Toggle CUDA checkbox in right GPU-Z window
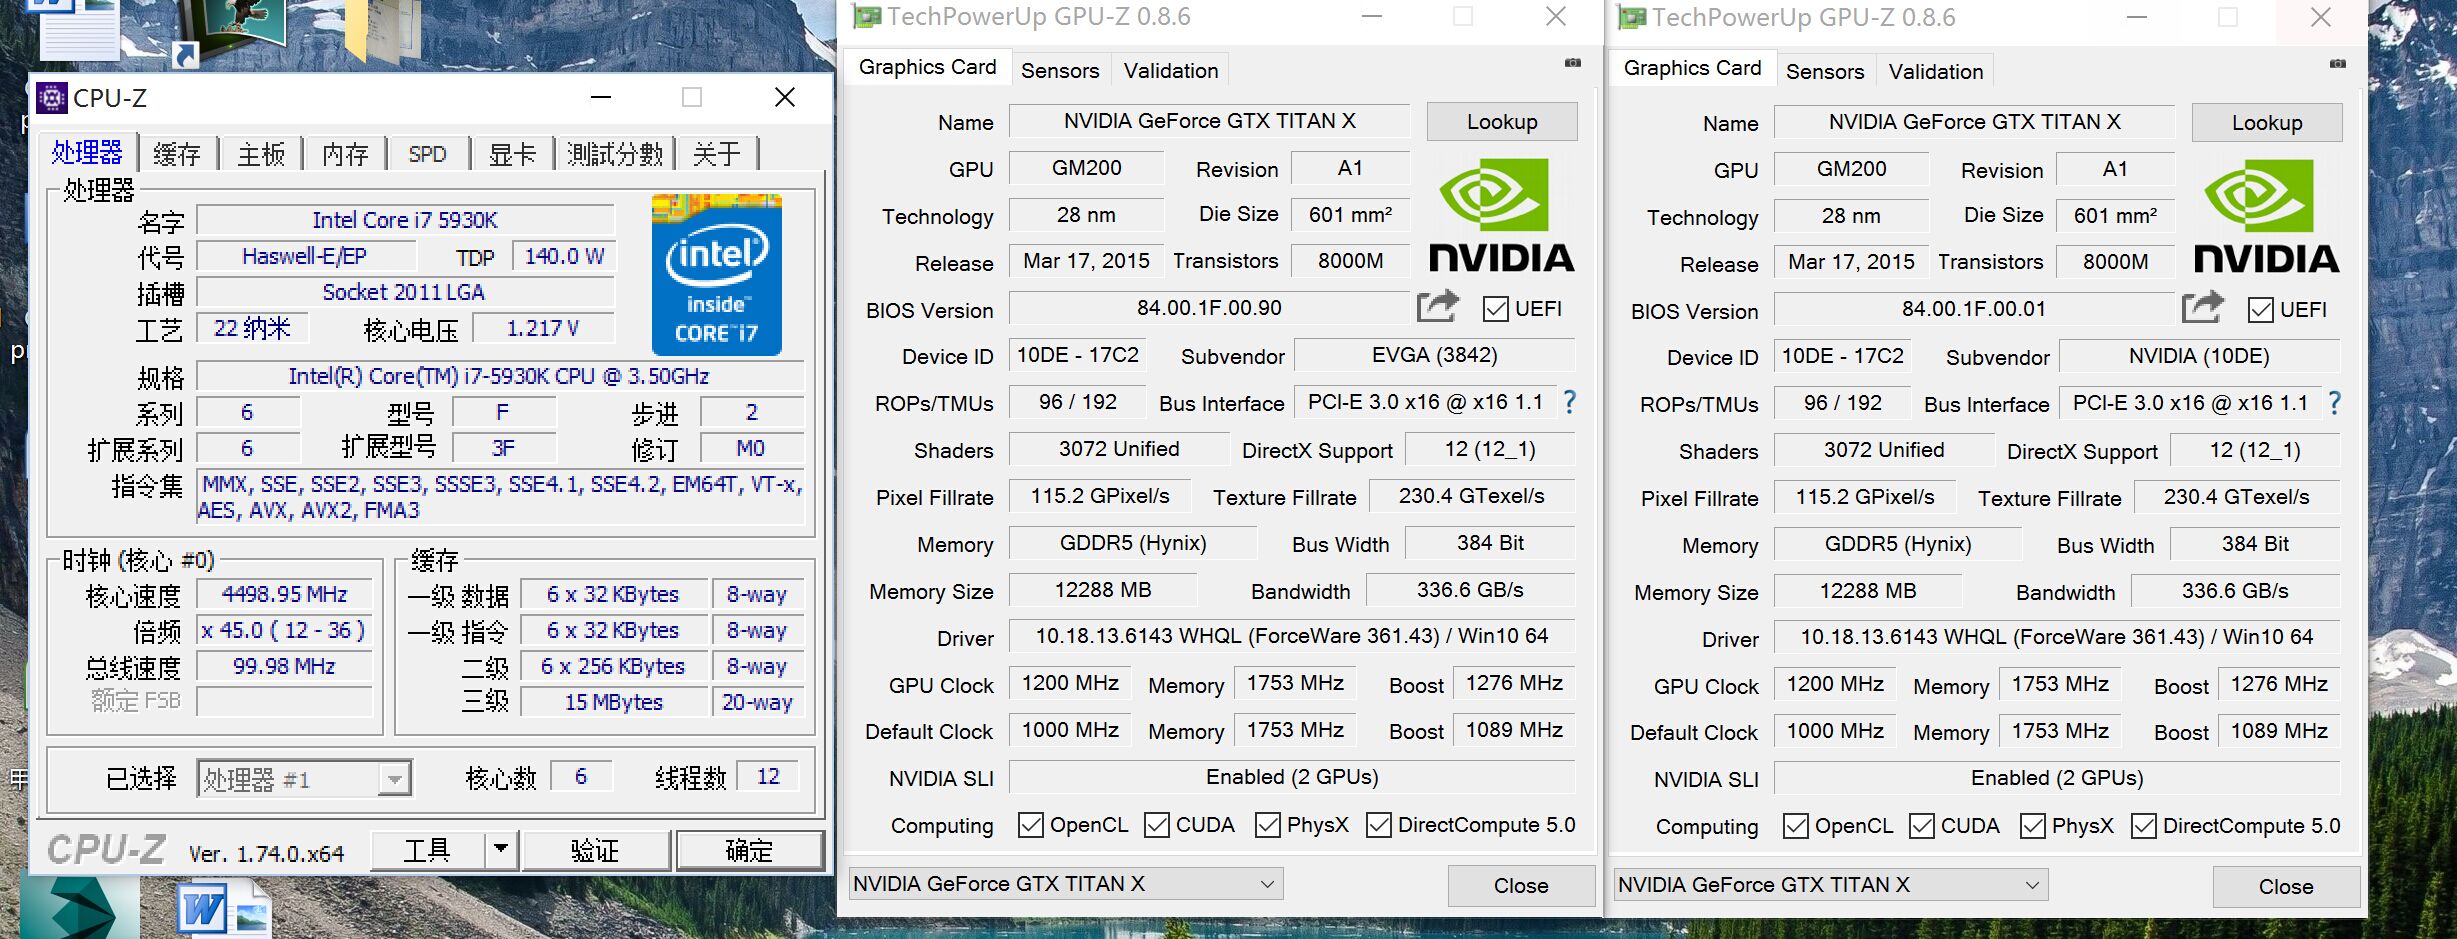 tap(1922, 826)
